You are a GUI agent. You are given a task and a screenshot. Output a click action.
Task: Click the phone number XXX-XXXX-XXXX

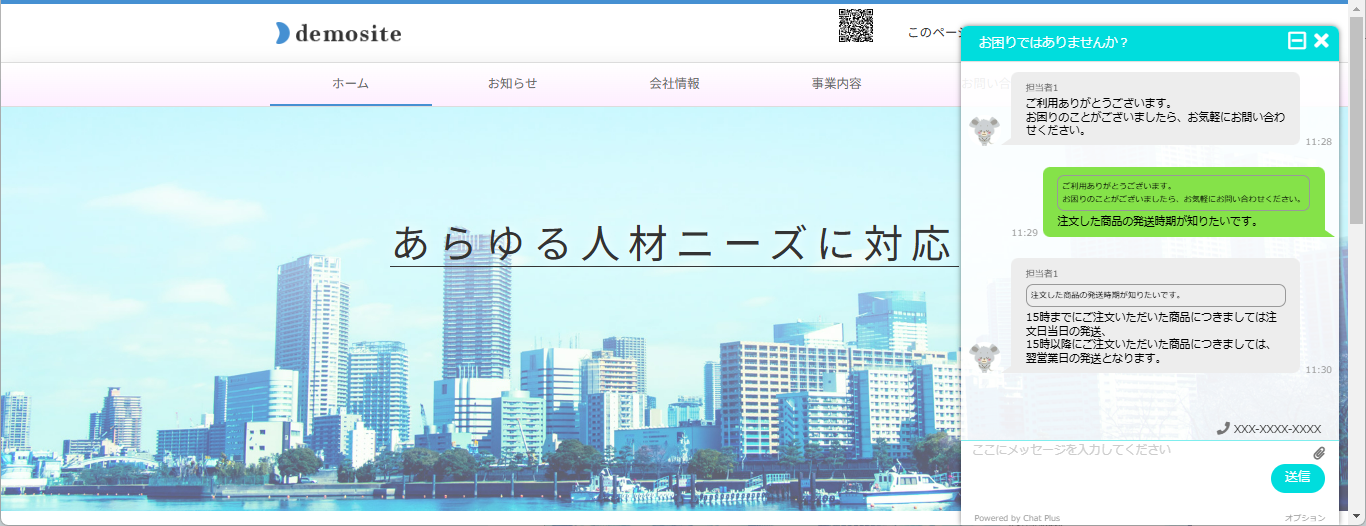1277,429
